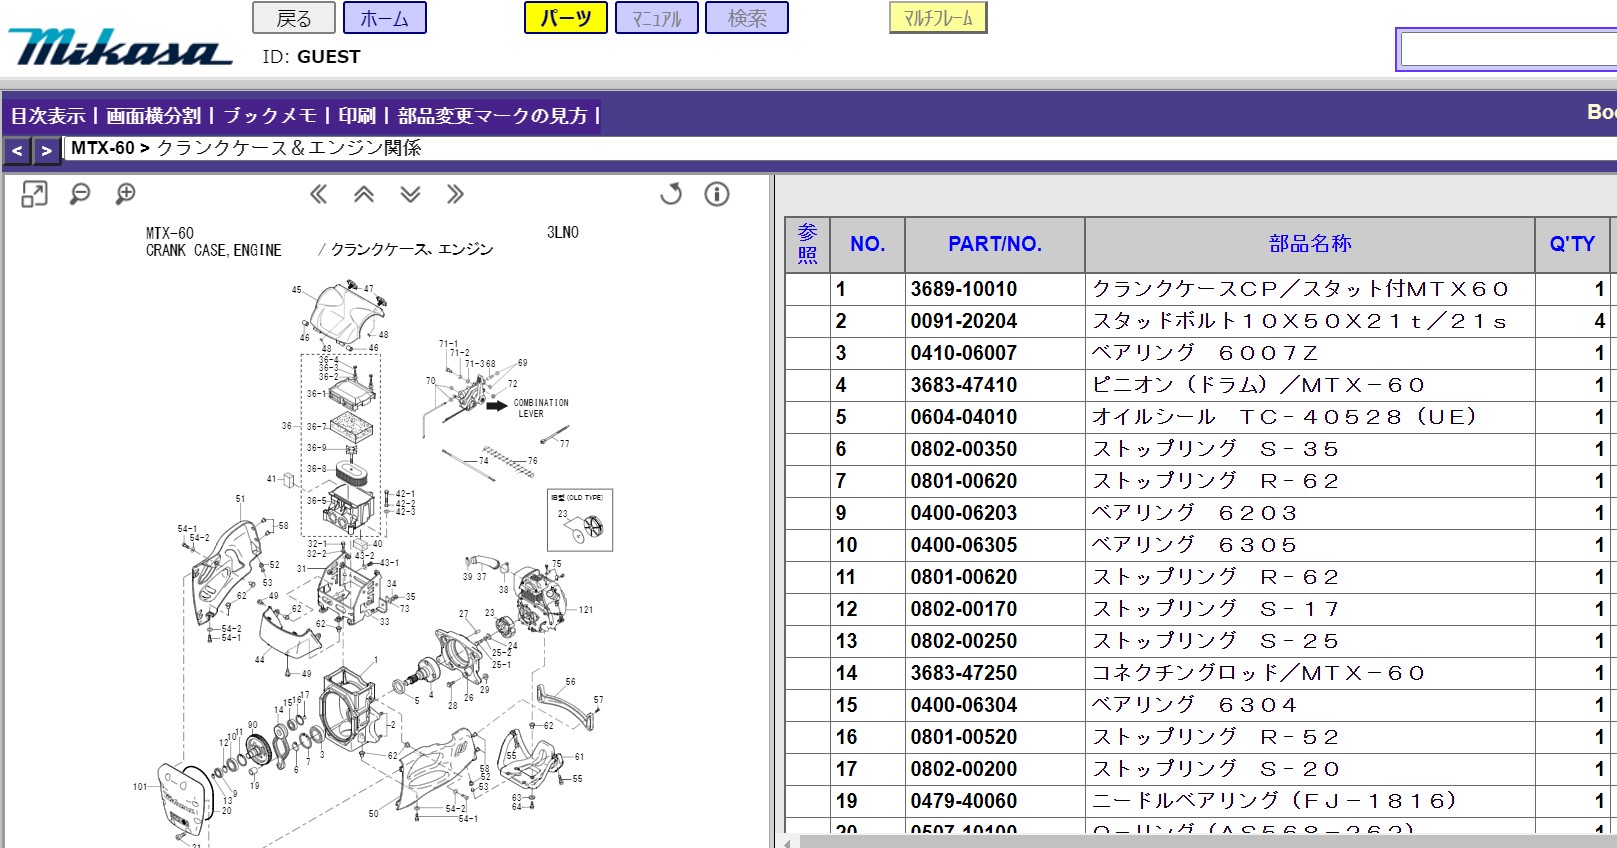Click ベアリング 6007Z part name
The image size is (1617, 848).
click(1206, 353)
